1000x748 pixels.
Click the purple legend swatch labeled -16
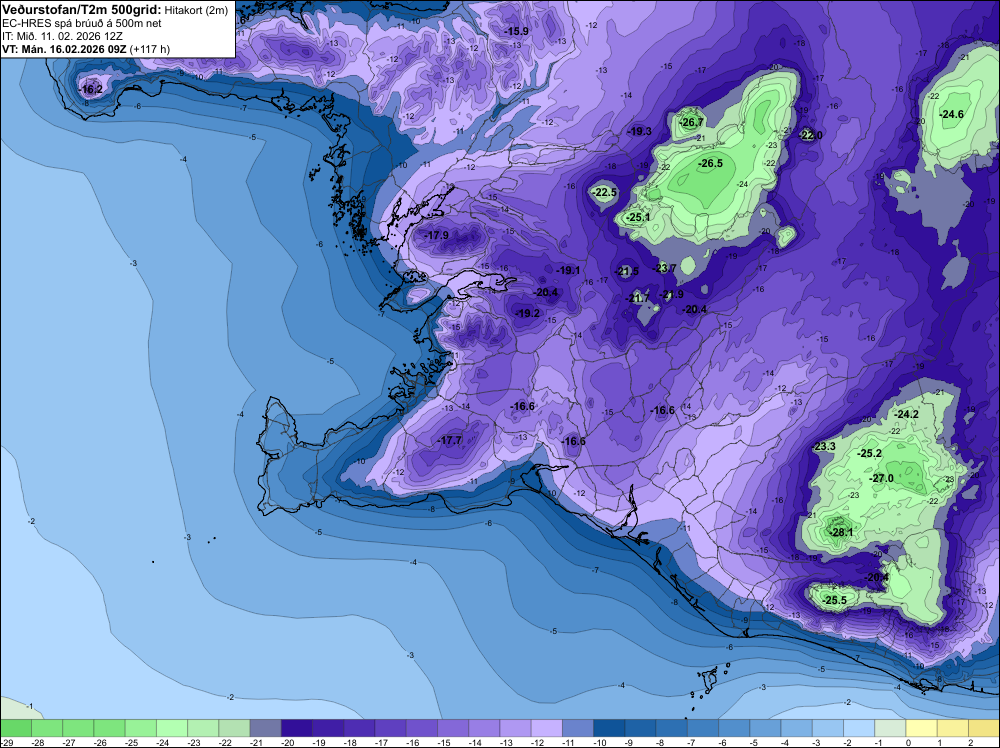422,728
